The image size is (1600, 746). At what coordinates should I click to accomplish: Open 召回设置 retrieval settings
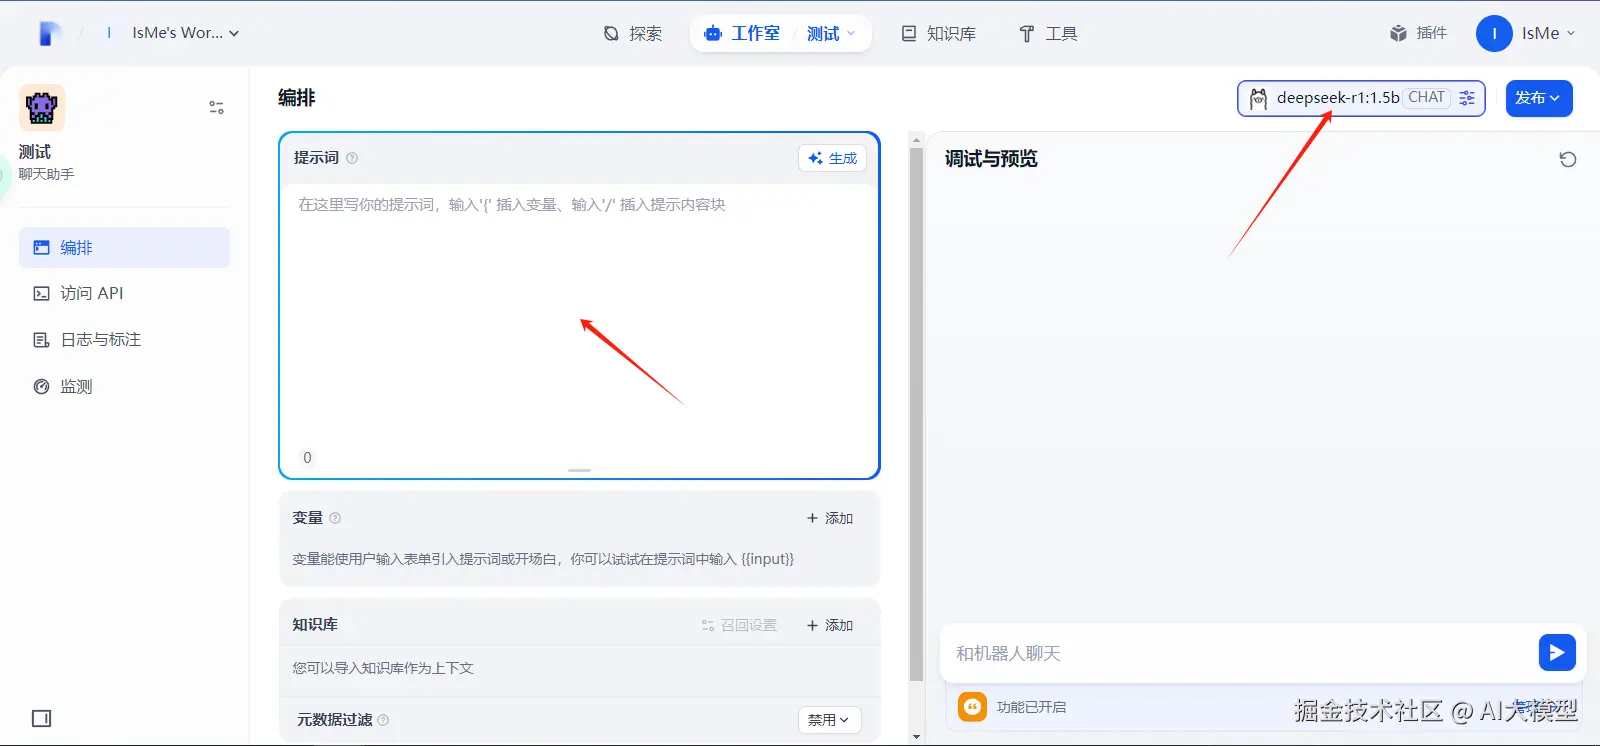(739, 625)
